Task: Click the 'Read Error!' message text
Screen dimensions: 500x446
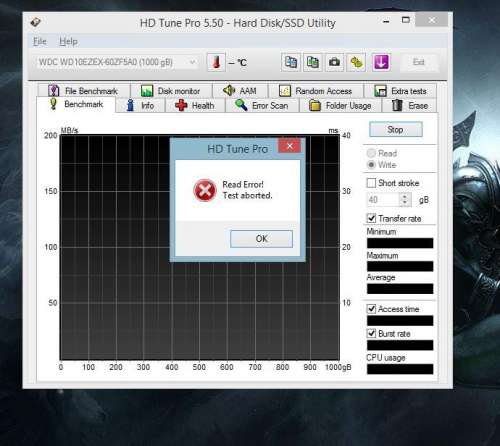Action: coord(243,184)
